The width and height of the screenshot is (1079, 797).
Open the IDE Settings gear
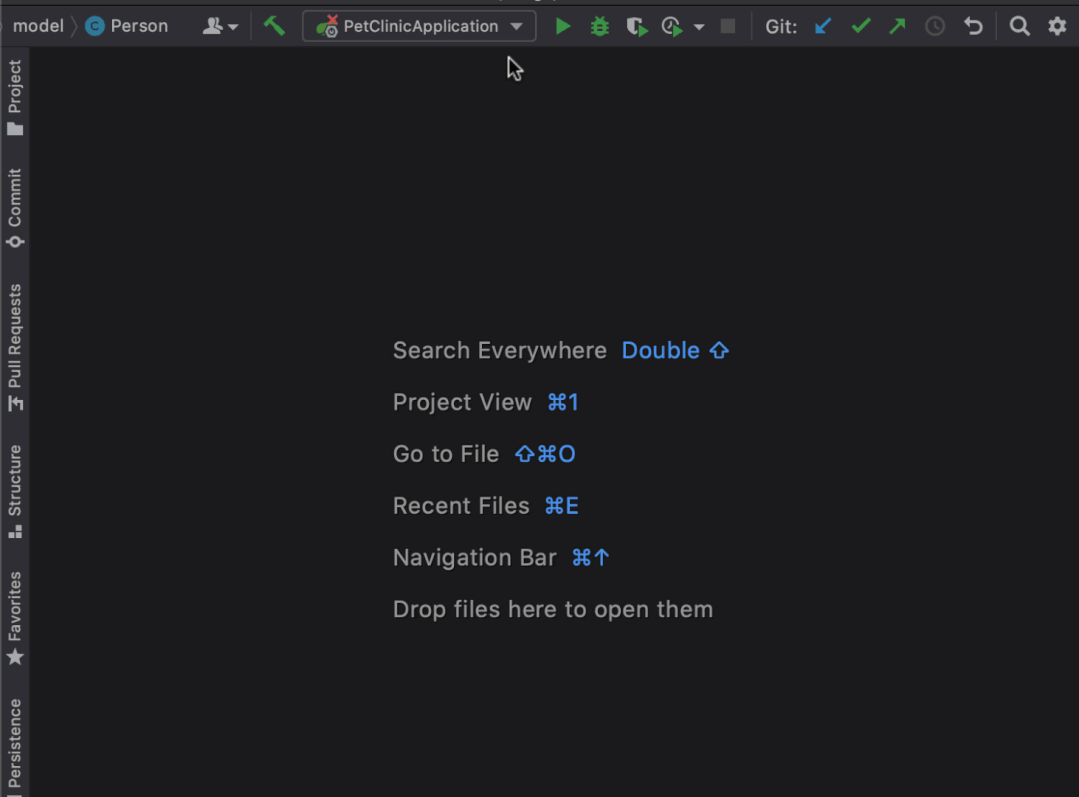coord(1057,26)
